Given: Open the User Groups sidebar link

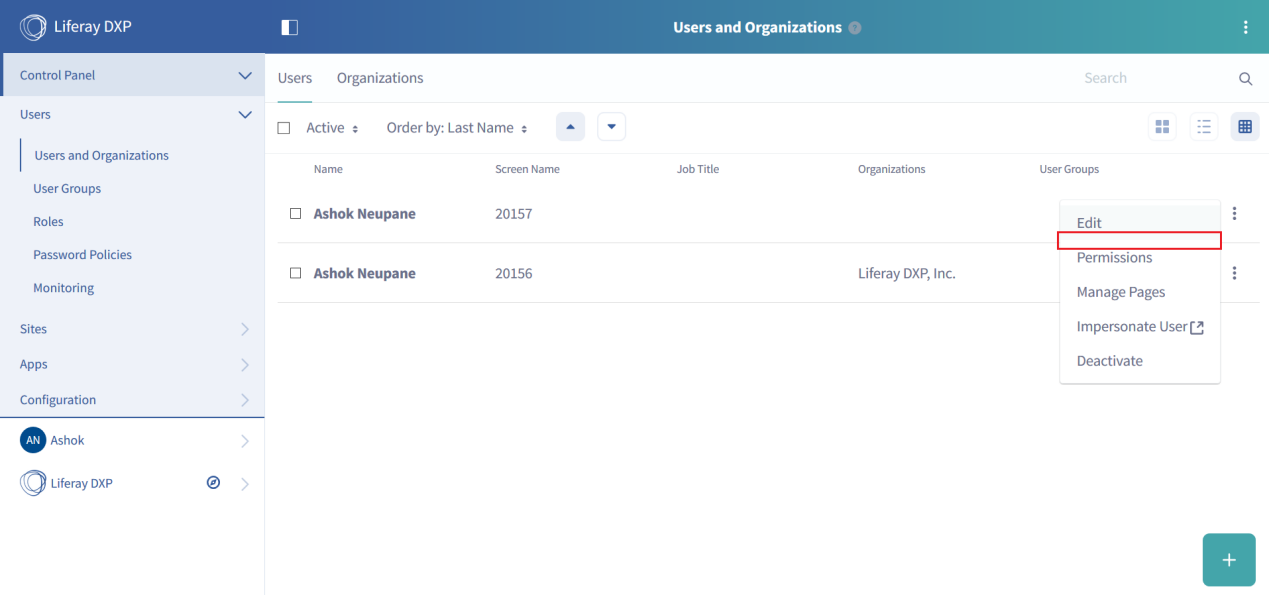Looking at the screenshot, I should [67, 188].
